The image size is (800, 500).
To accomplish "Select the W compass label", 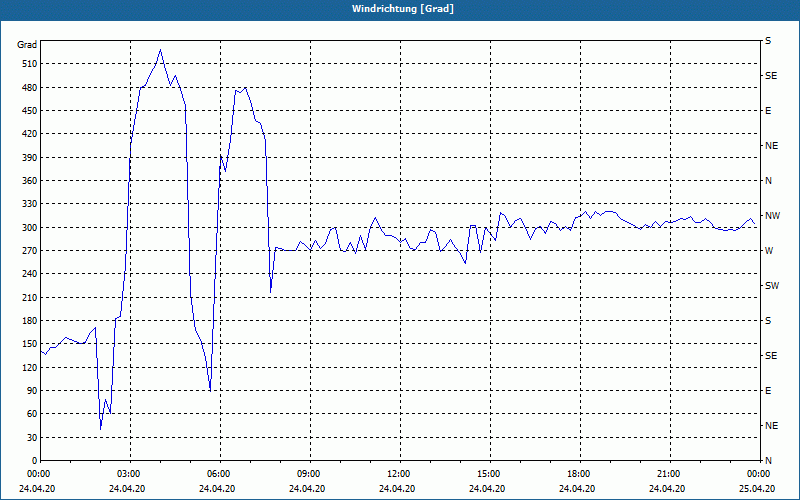I will pos(769,251).
